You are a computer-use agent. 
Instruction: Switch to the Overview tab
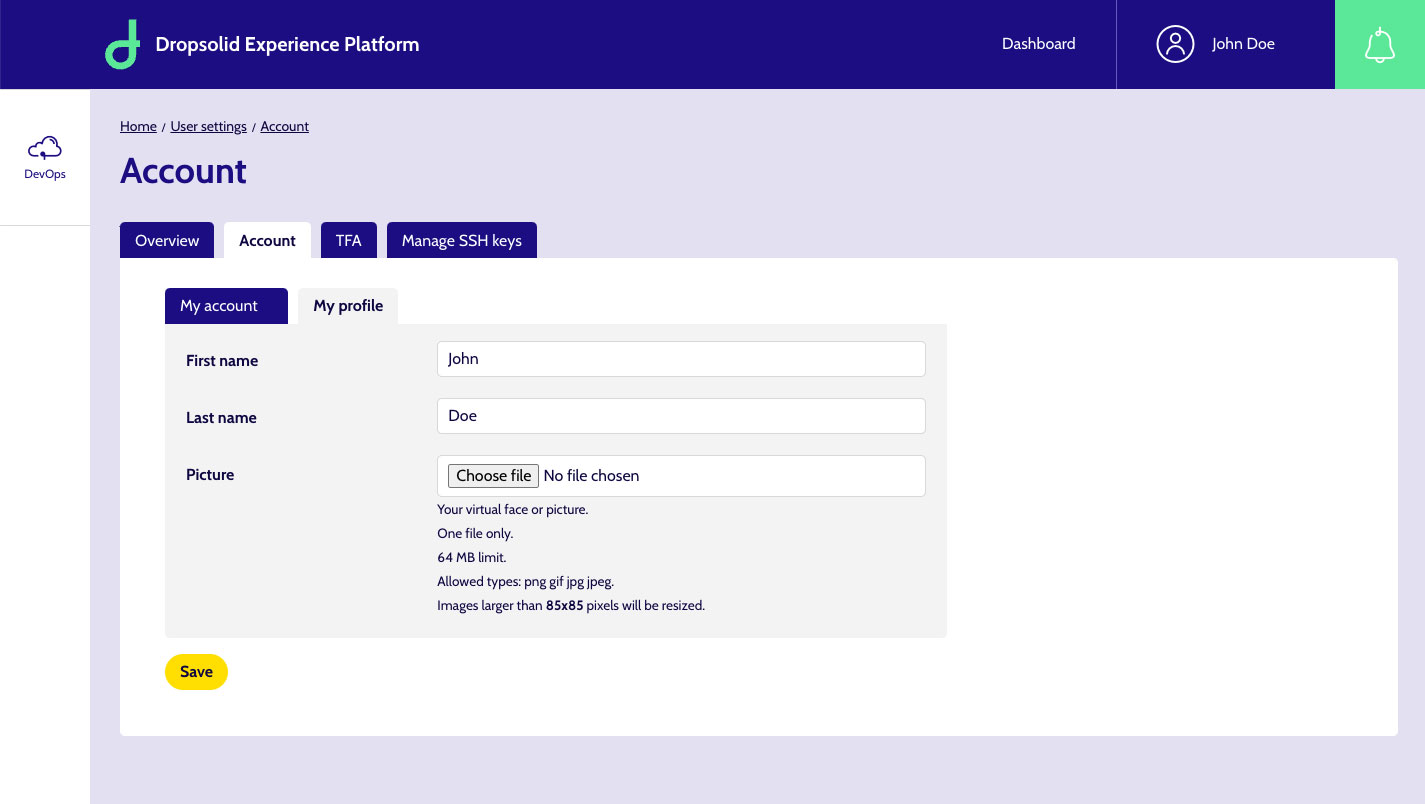[x=167, y=240]
